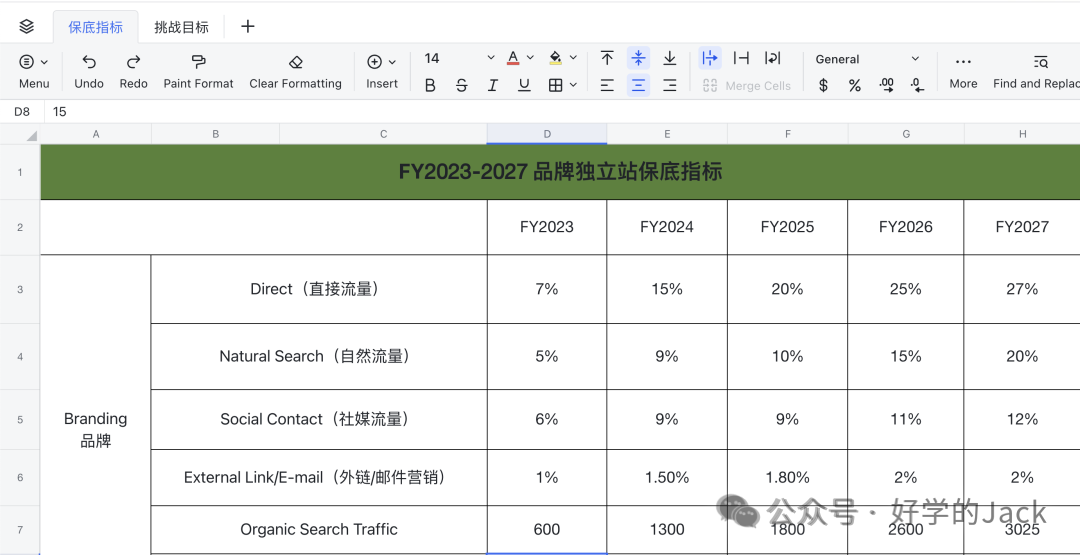Align text left
The width and height of the screenshot is (1080, 555).
pos(607,85)
